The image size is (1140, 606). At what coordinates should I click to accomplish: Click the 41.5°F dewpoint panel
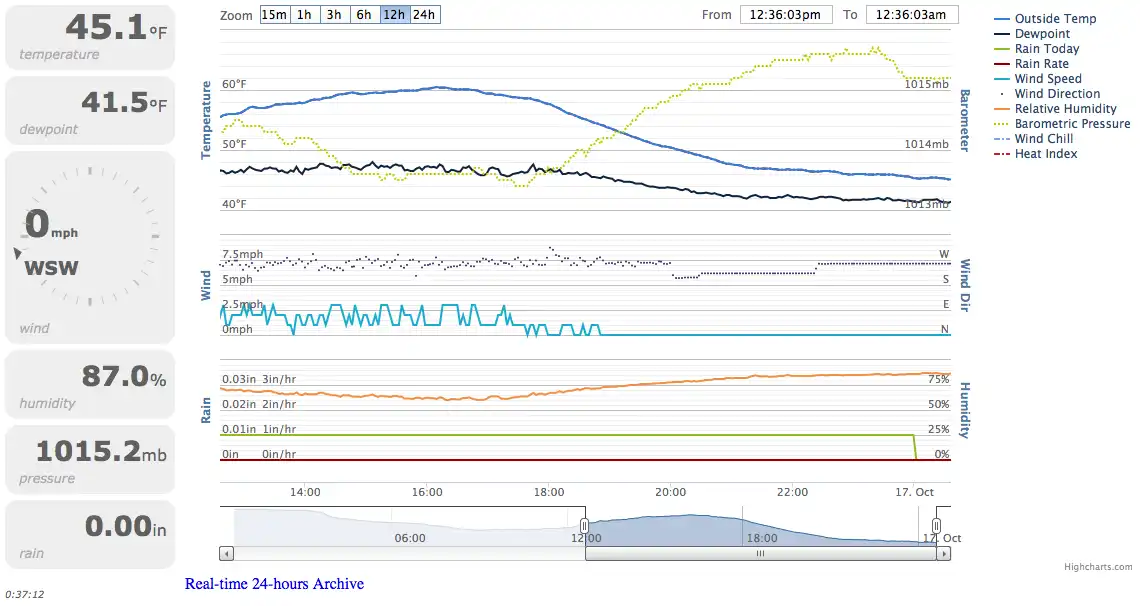(90, 110)
